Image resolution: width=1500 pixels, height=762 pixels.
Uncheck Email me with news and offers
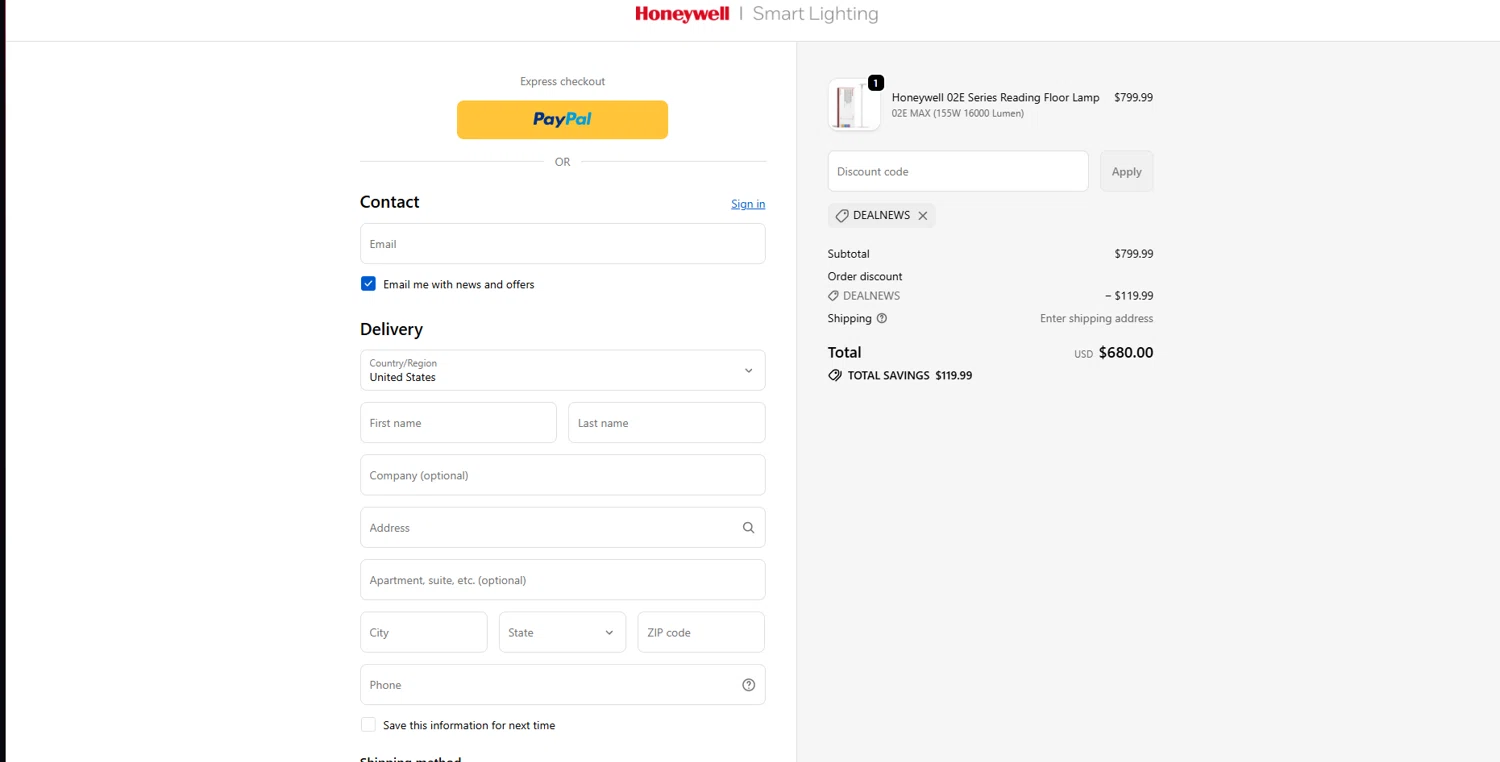pos(368,284)
